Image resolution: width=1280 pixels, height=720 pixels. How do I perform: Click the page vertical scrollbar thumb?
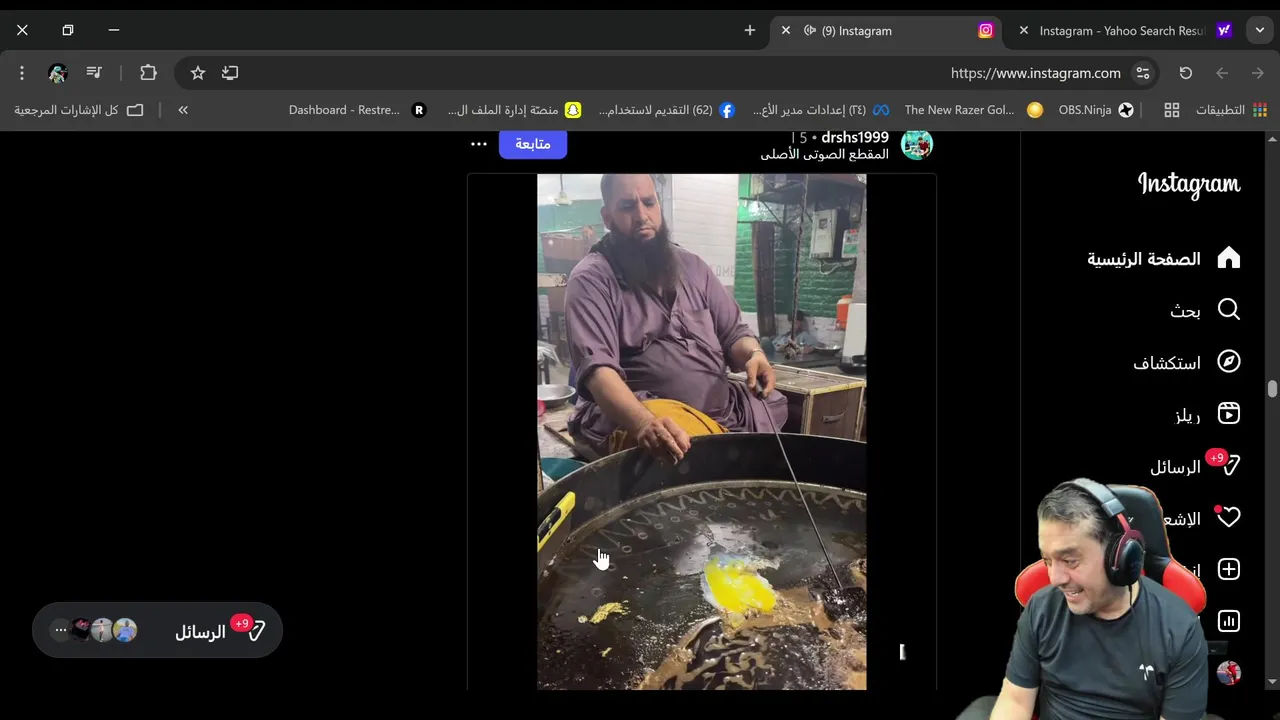coord(1272,389)
